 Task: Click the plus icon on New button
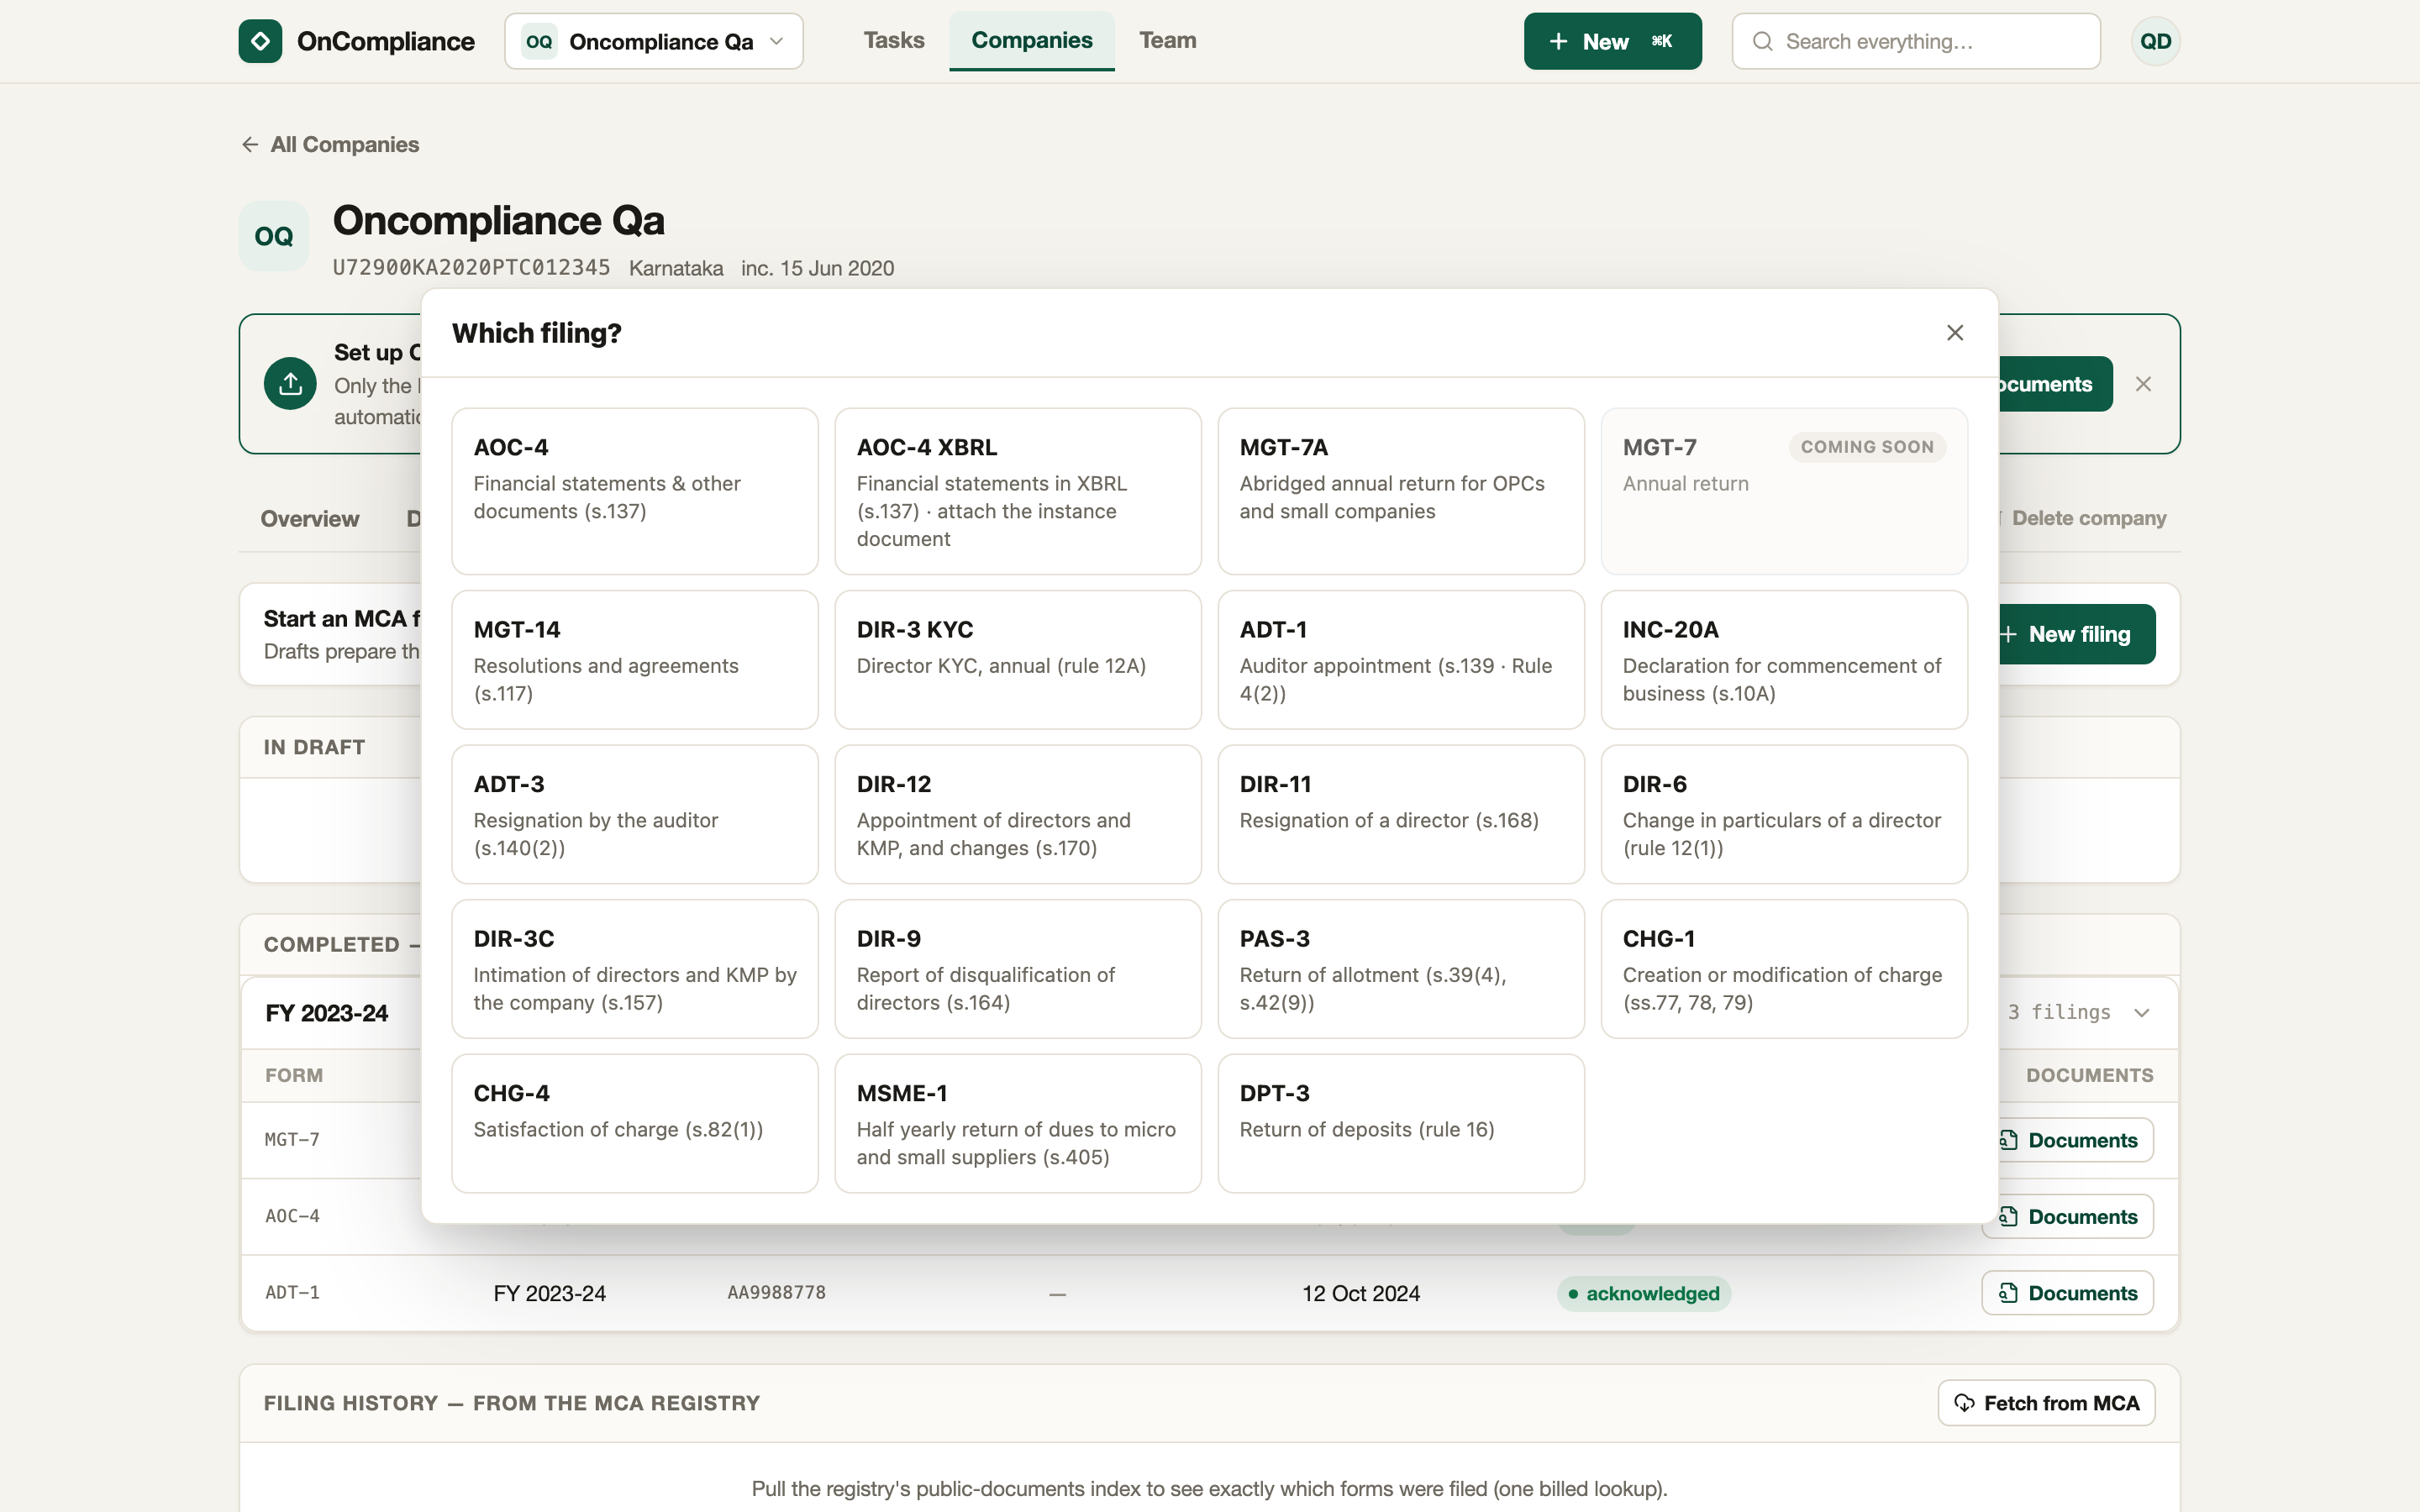pyautogui.click(x=1558, y=41)
